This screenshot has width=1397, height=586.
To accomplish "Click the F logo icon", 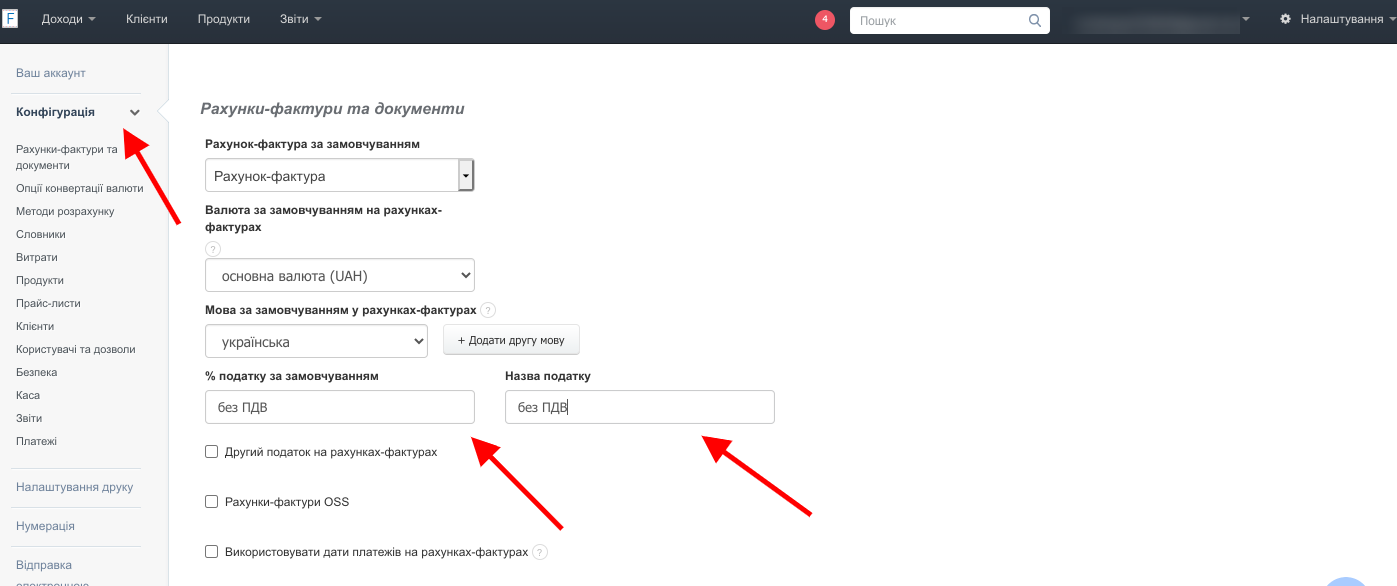I will [x=9, y=19].
